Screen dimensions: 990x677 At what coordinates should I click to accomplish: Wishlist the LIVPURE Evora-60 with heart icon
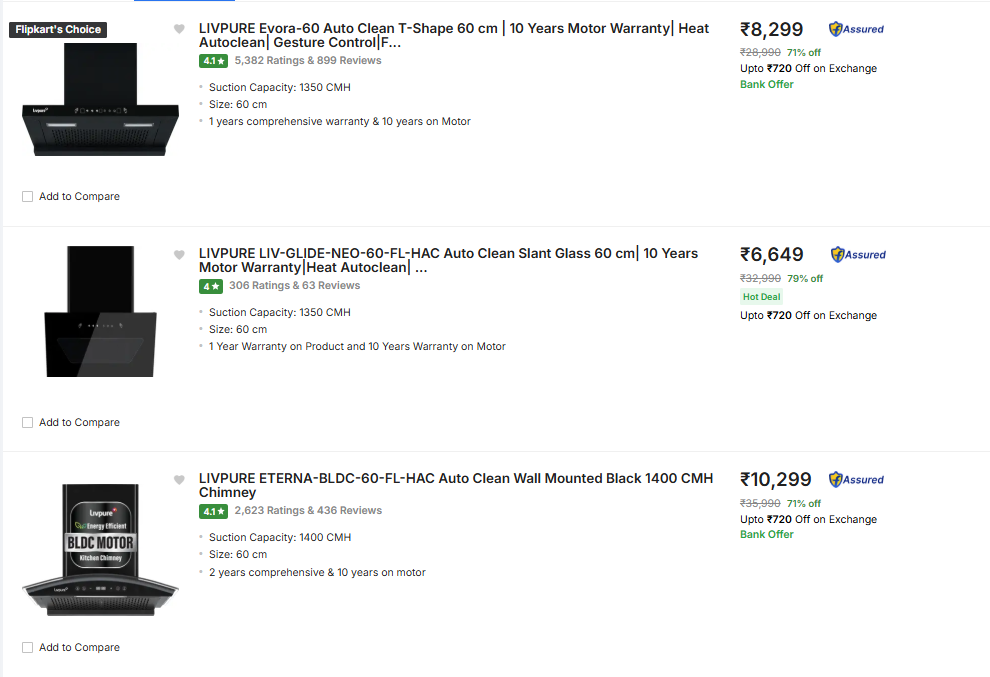pos(179,29)
